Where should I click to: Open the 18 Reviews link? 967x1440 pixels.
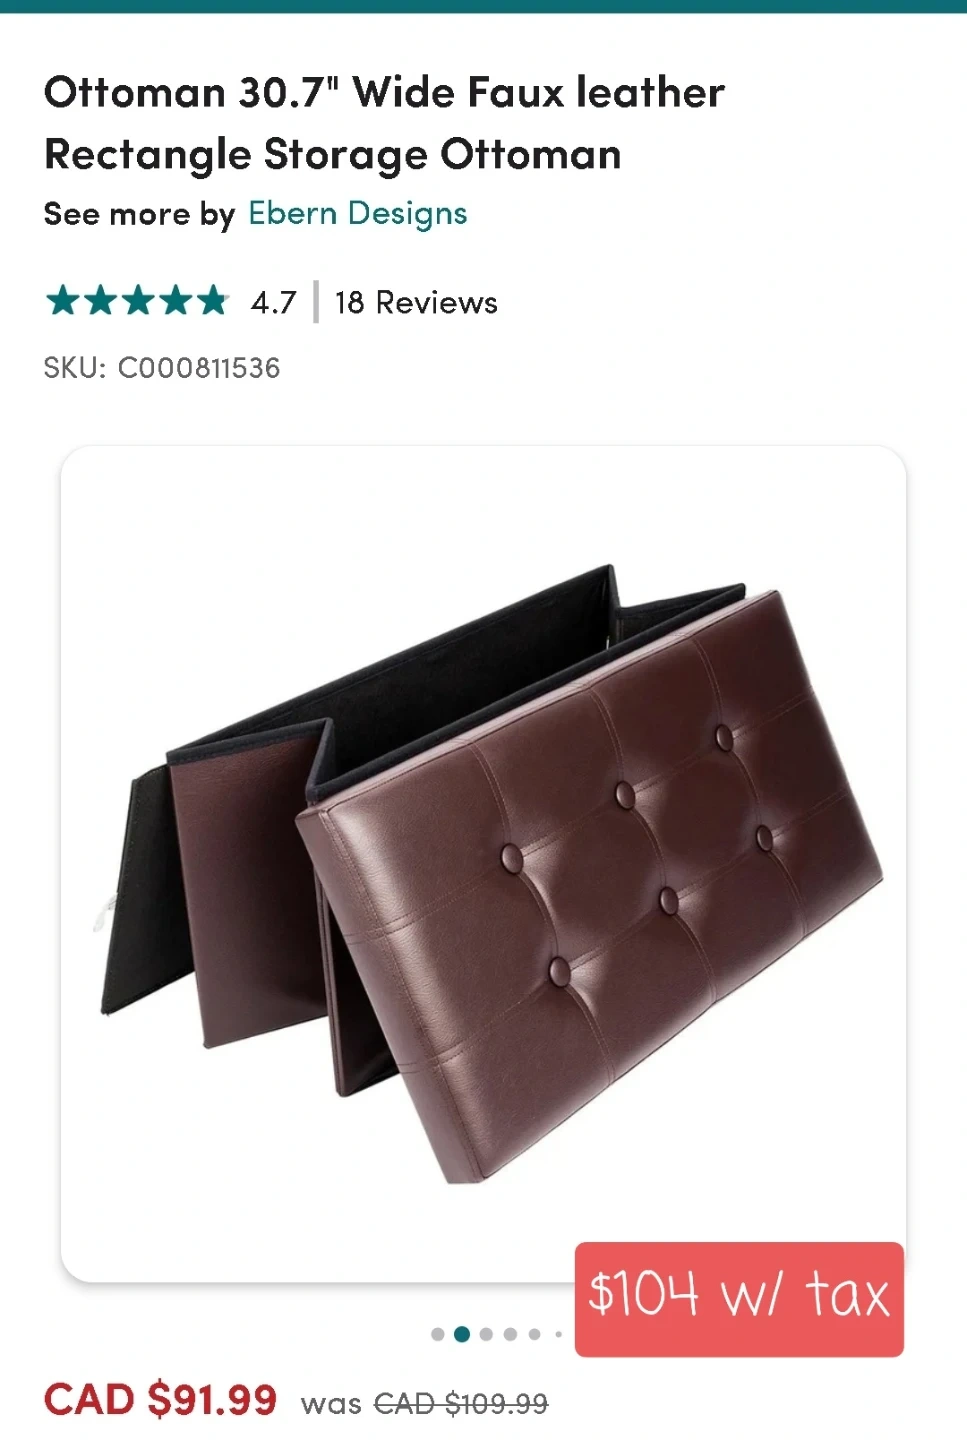[x=416, y=302]
